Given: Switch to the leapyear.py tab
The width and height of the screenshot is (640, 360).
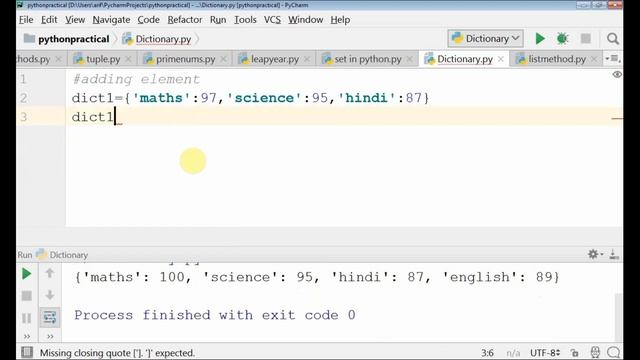Looking at the screenshot, I should point(275,59).
